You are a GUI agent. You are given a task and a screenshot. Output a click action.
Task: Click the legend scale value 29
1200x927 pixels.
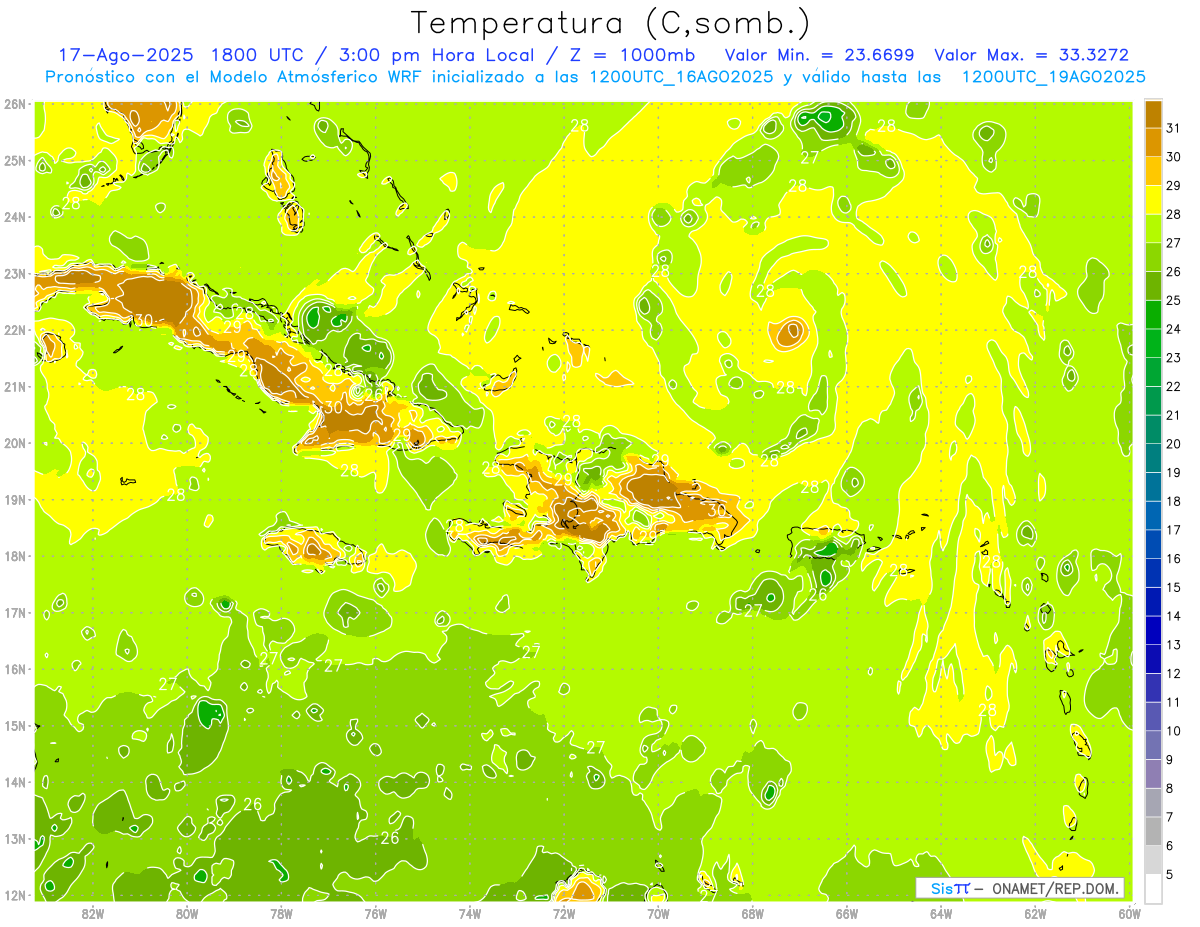click(x=1174, y=185)
